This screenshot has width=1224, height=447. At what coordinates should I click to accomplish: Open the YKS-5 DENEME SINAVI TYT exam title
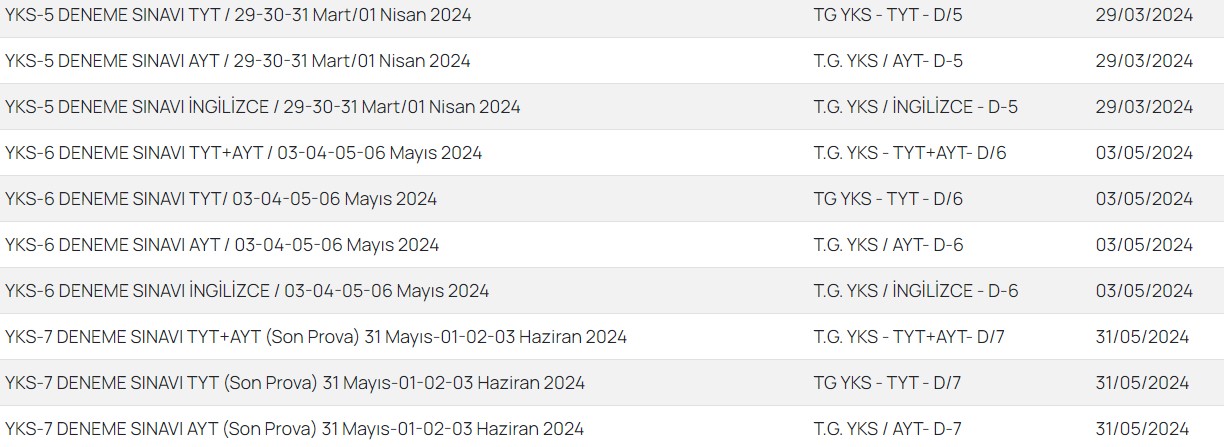(x=238, y=15)
